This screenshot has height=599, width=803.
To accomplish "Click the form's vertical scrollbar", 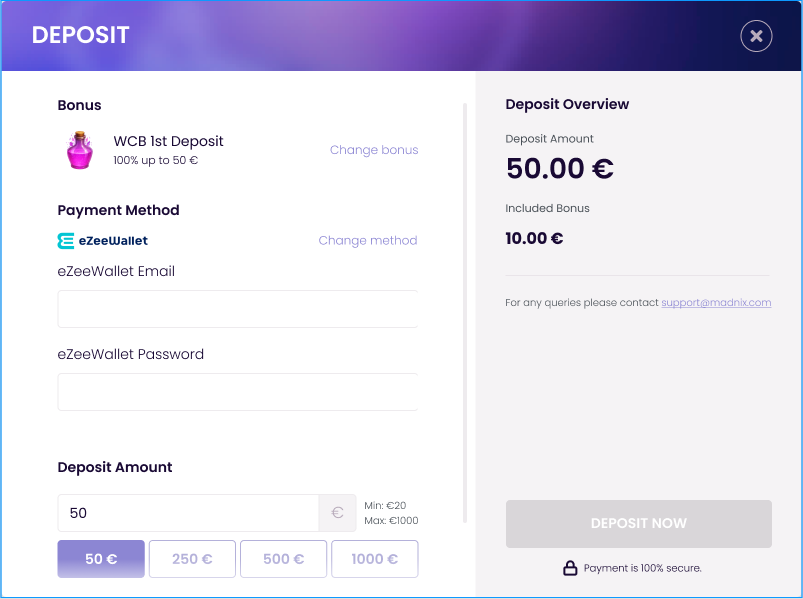I will click(465, 312).
